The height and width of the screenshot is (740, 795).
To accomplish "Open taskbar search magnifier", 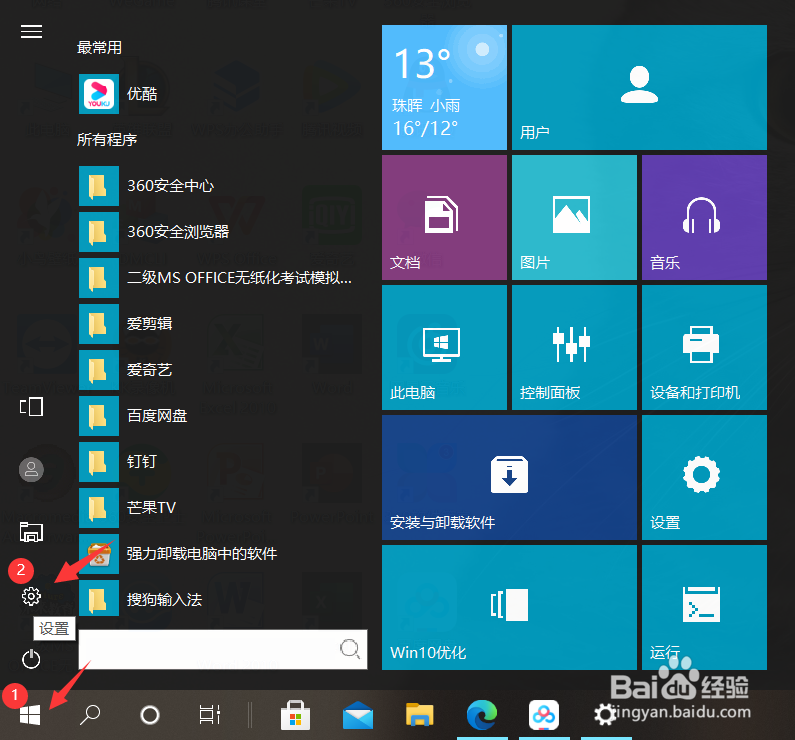I will point(90,715).
